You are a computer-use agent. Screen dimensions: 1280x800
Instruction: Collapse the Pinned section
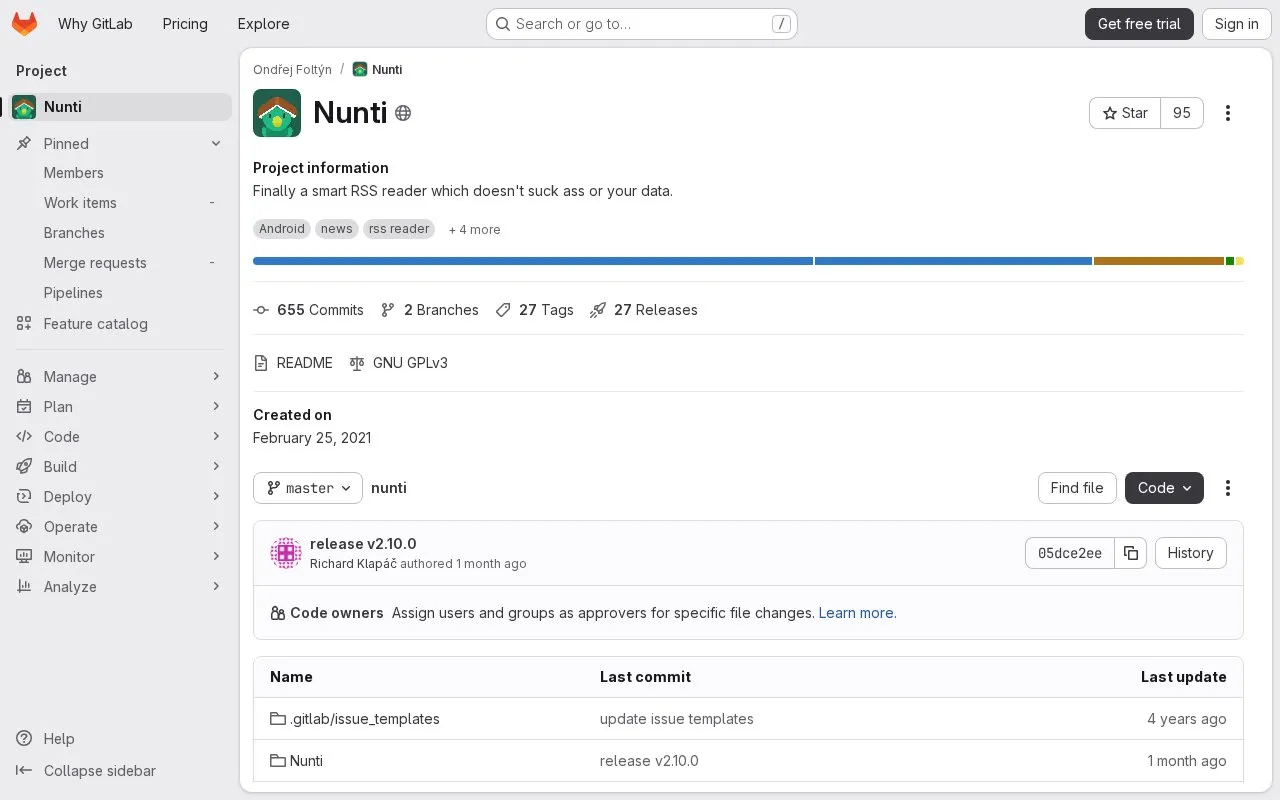[120, 144]
